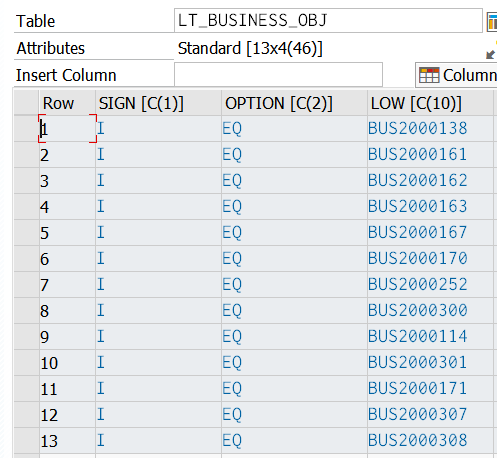Click the table icon beside LT_BUSINESS_OBJ field

[492, 22]
